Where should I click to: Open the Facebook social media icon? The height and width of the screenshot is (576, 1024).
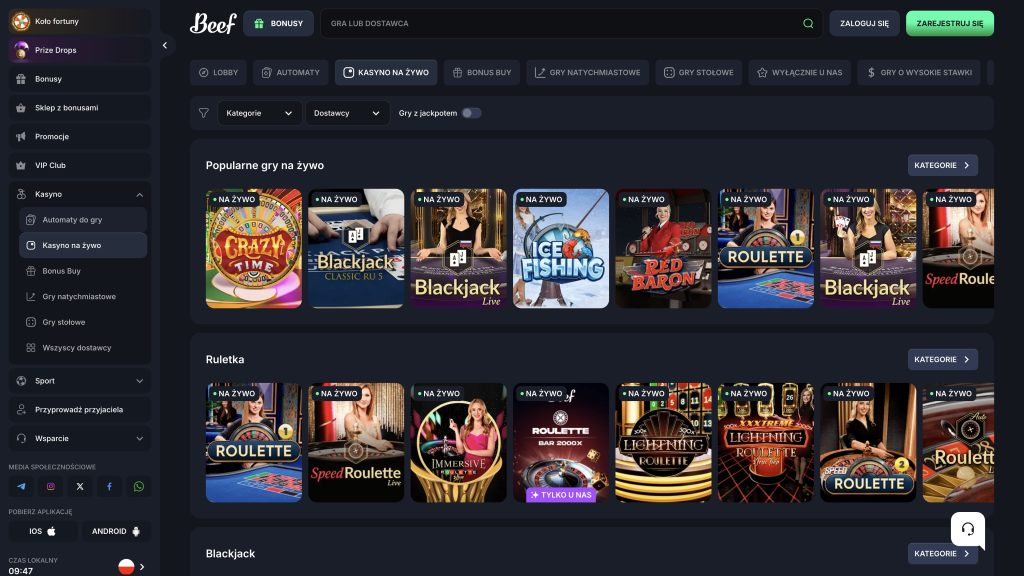point(109,487)
